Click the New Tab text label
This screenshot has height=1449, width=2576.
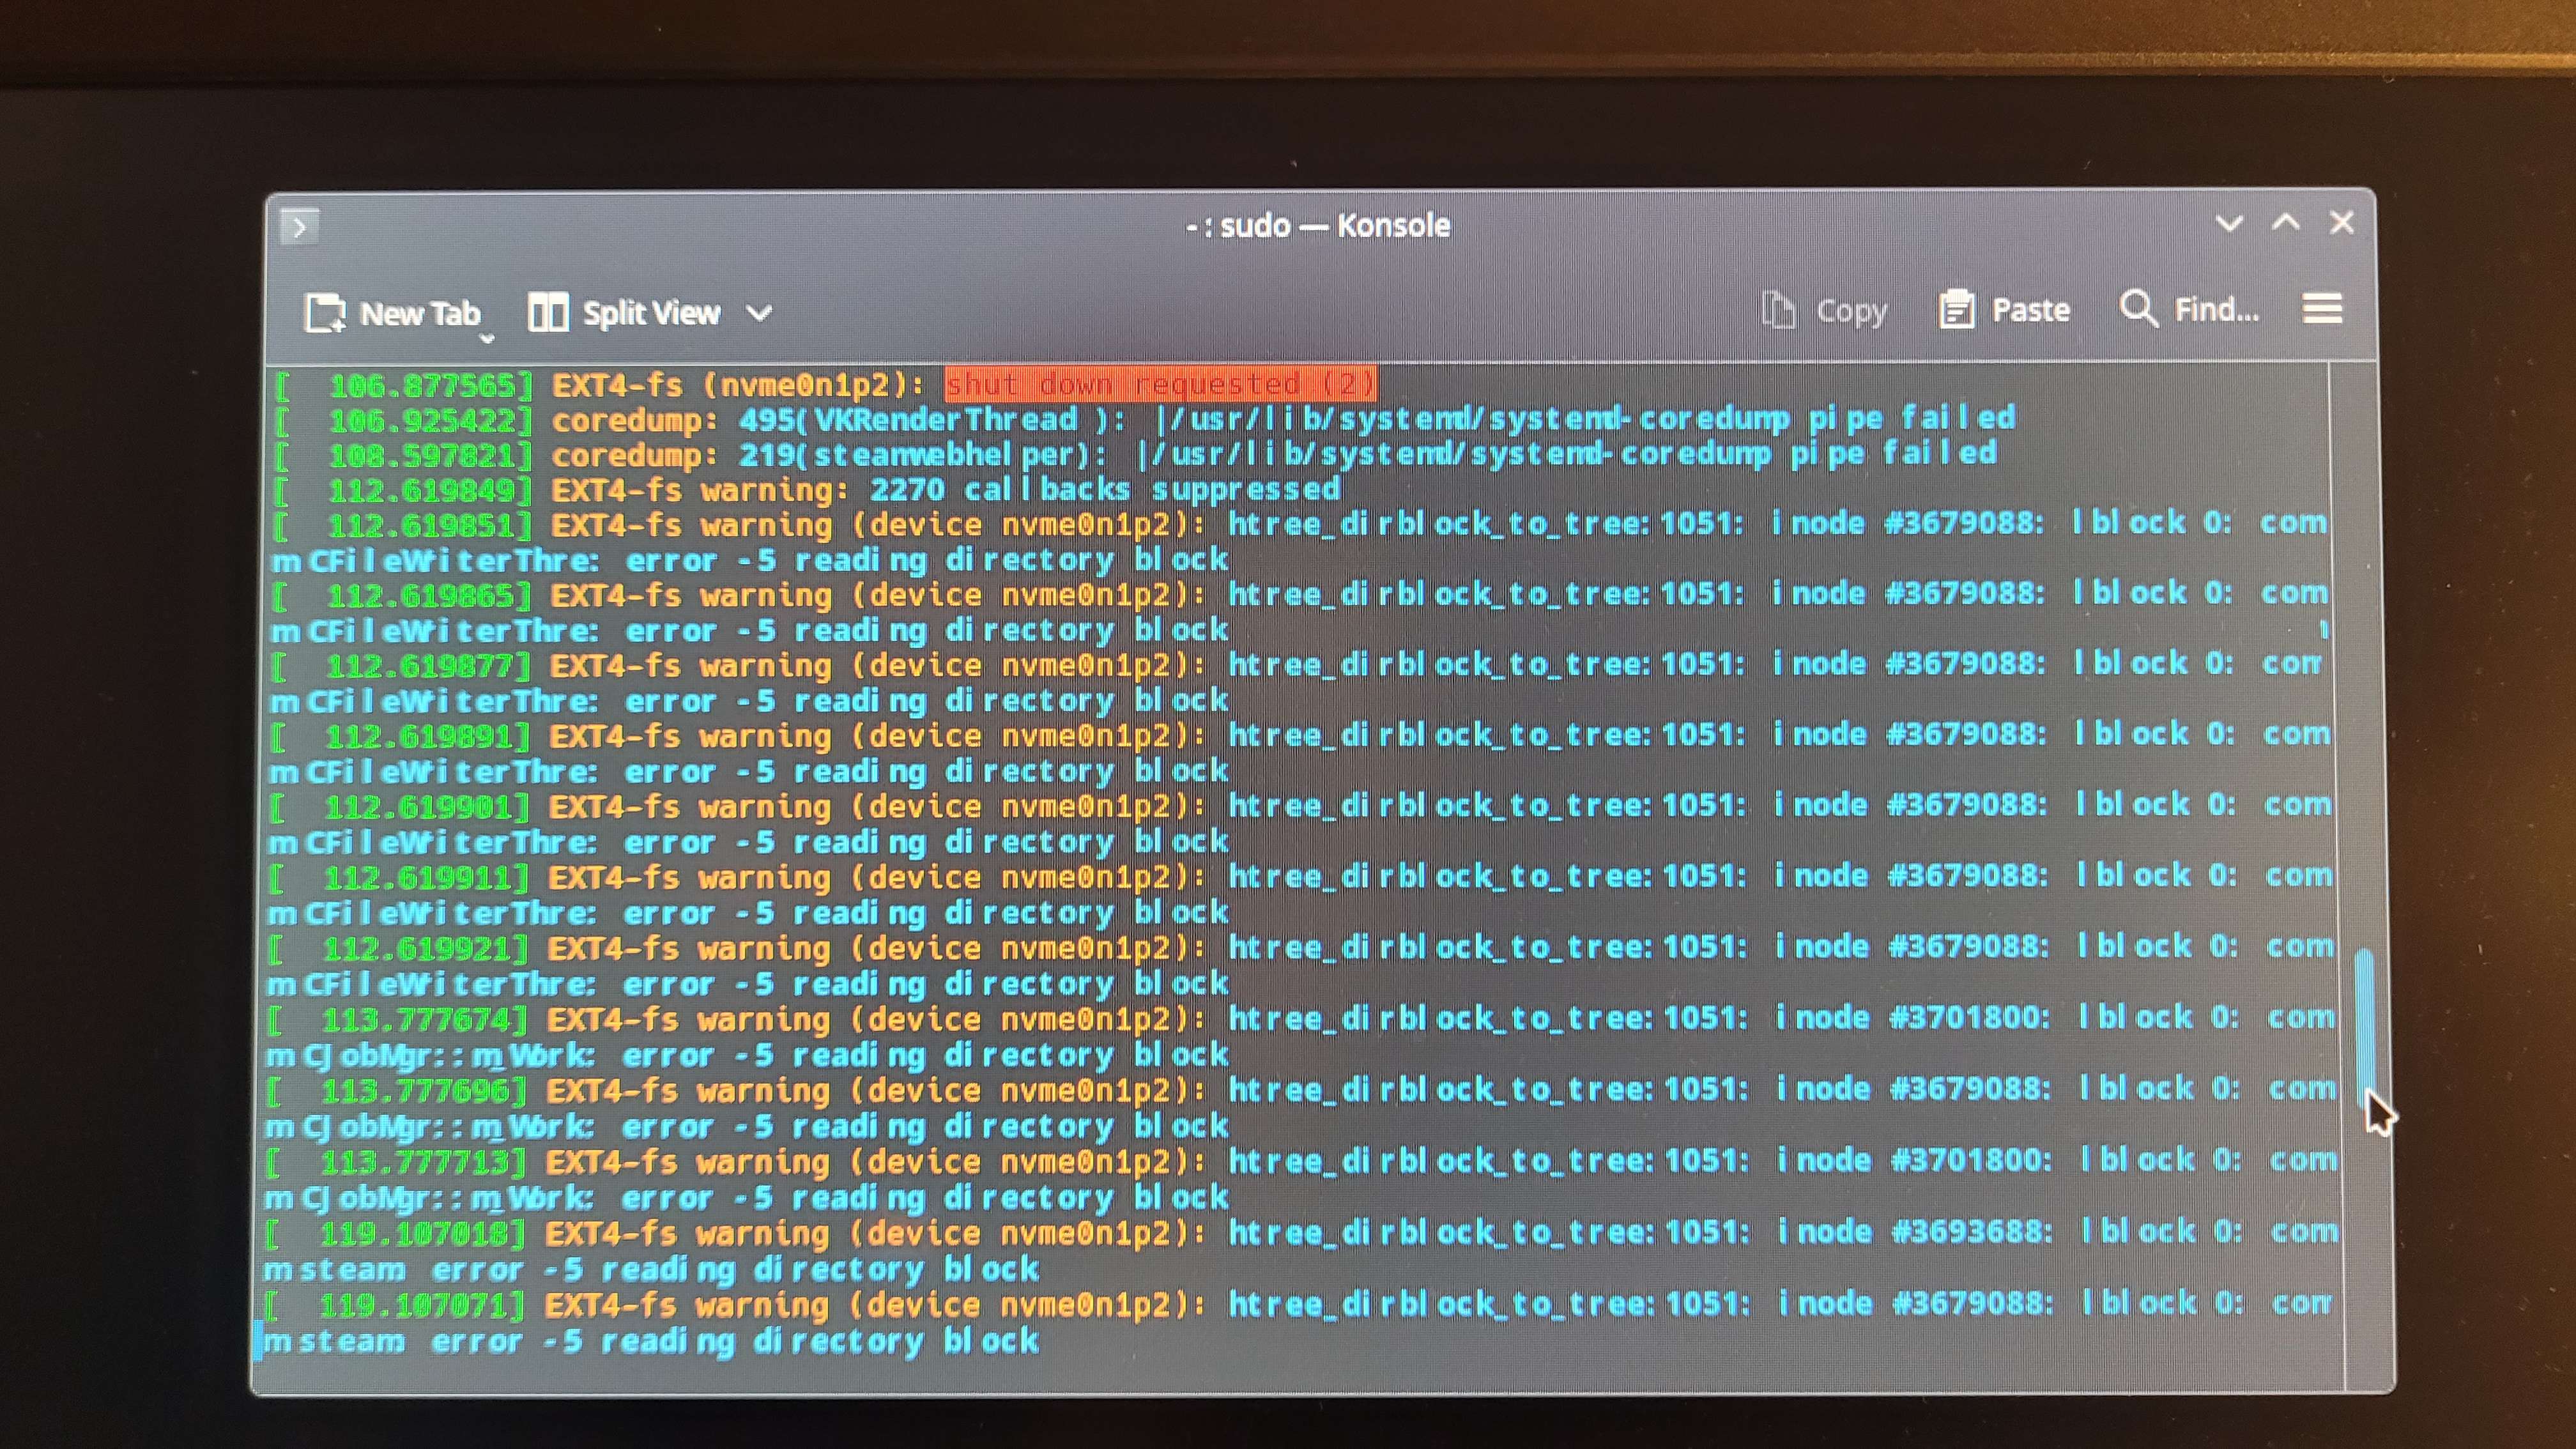point(420,314)
